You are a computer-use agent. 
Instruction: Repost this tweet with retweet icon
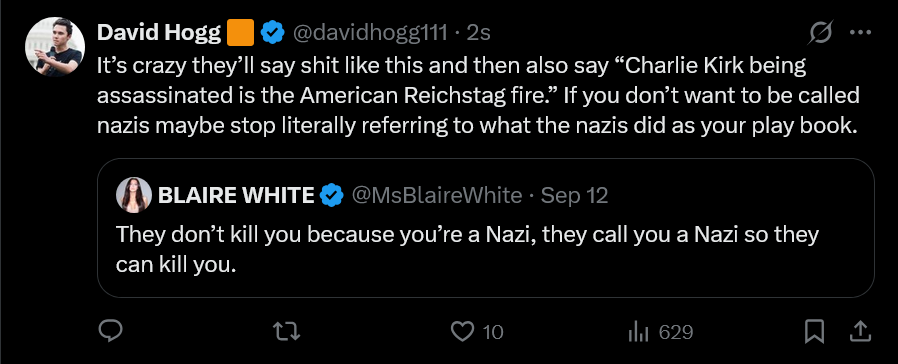pyautogui.click(x=286, y=331)
